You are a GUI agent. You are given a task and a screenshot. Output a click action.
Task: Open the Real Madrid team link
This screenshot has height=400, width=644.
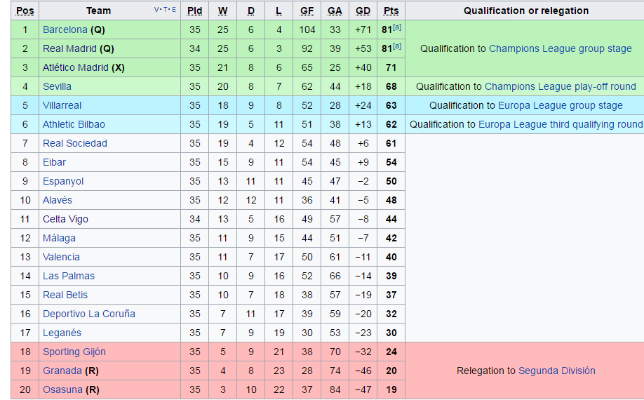[69, 48]
